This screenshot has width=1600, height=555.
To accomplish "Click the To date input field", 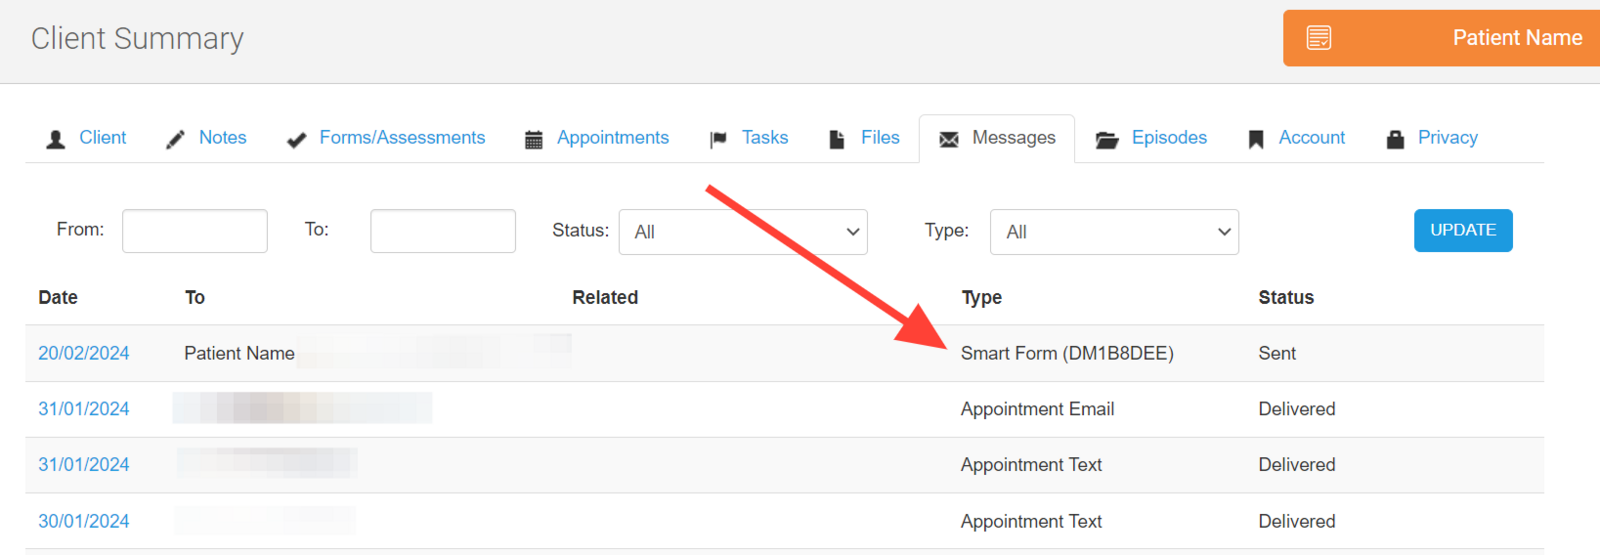I will [443, 231].
